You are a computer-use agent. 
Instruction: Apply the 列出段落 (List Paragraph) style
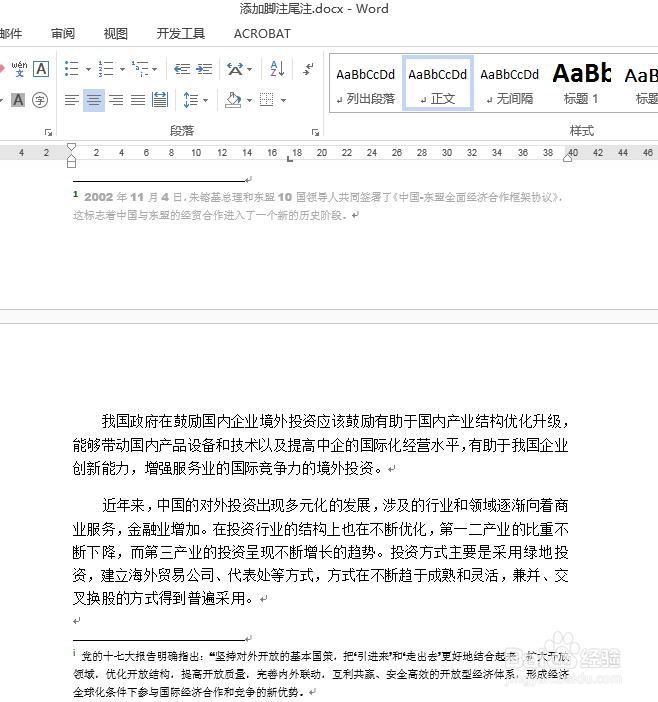pos(366,84)
